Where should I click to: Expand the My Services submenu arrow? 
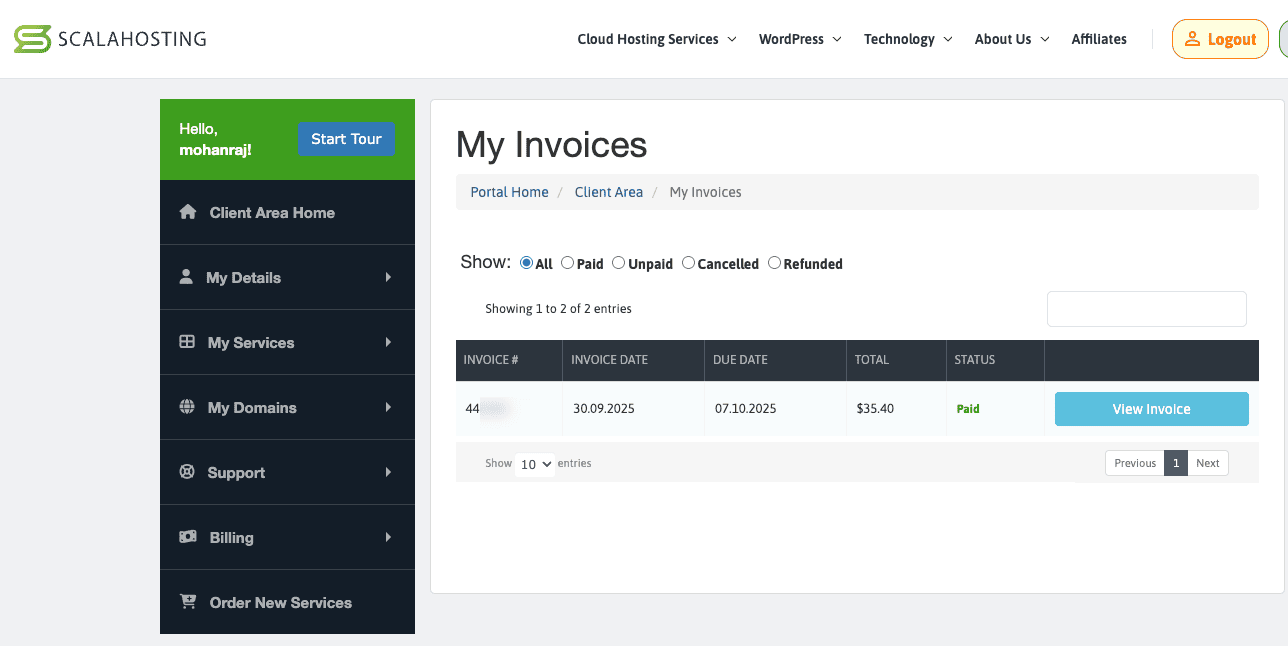tap(389, 342)
